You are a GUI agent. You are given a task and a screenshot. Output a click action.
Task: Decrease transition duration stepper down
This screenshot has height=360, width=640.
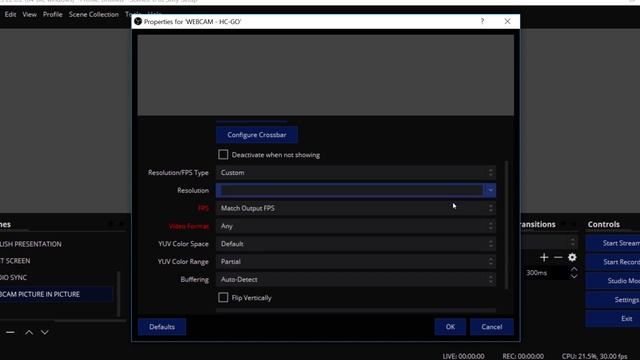click(574, 276)
